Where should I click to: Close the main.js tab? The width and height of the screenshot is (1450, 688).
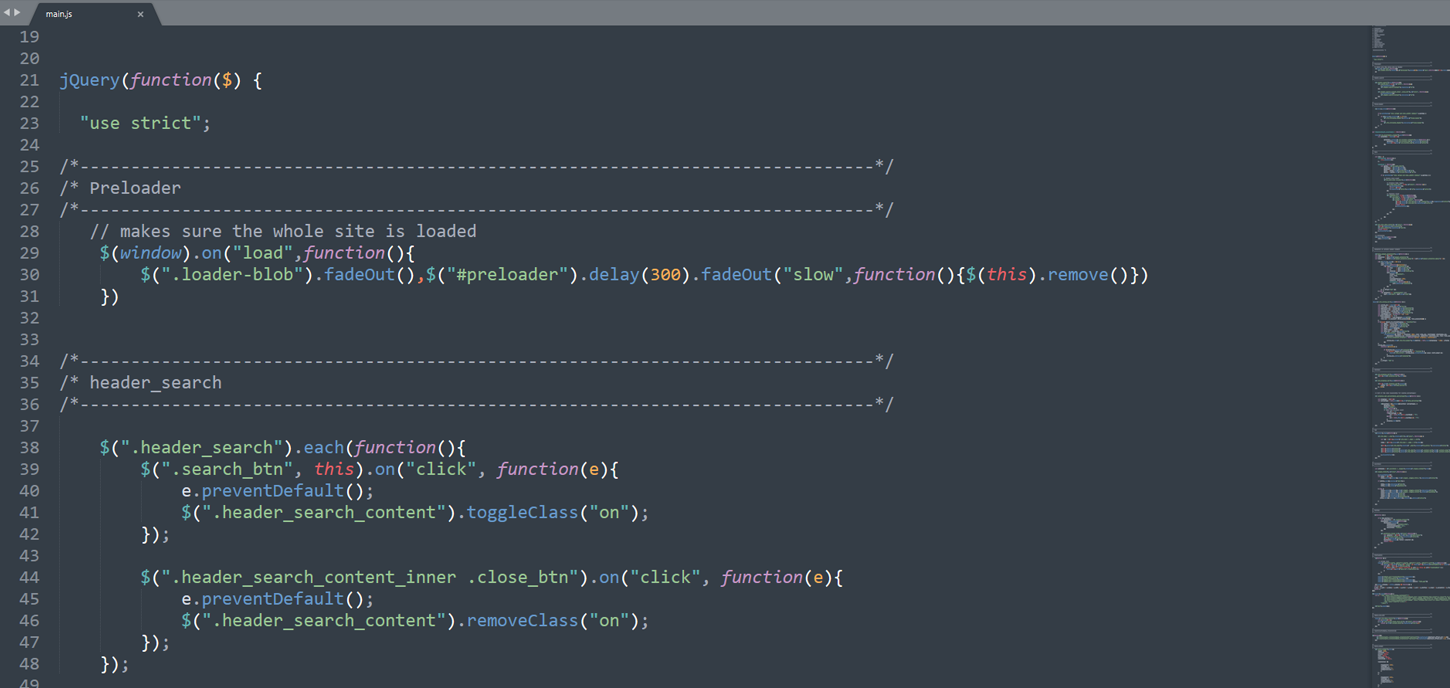coord(140,14)
